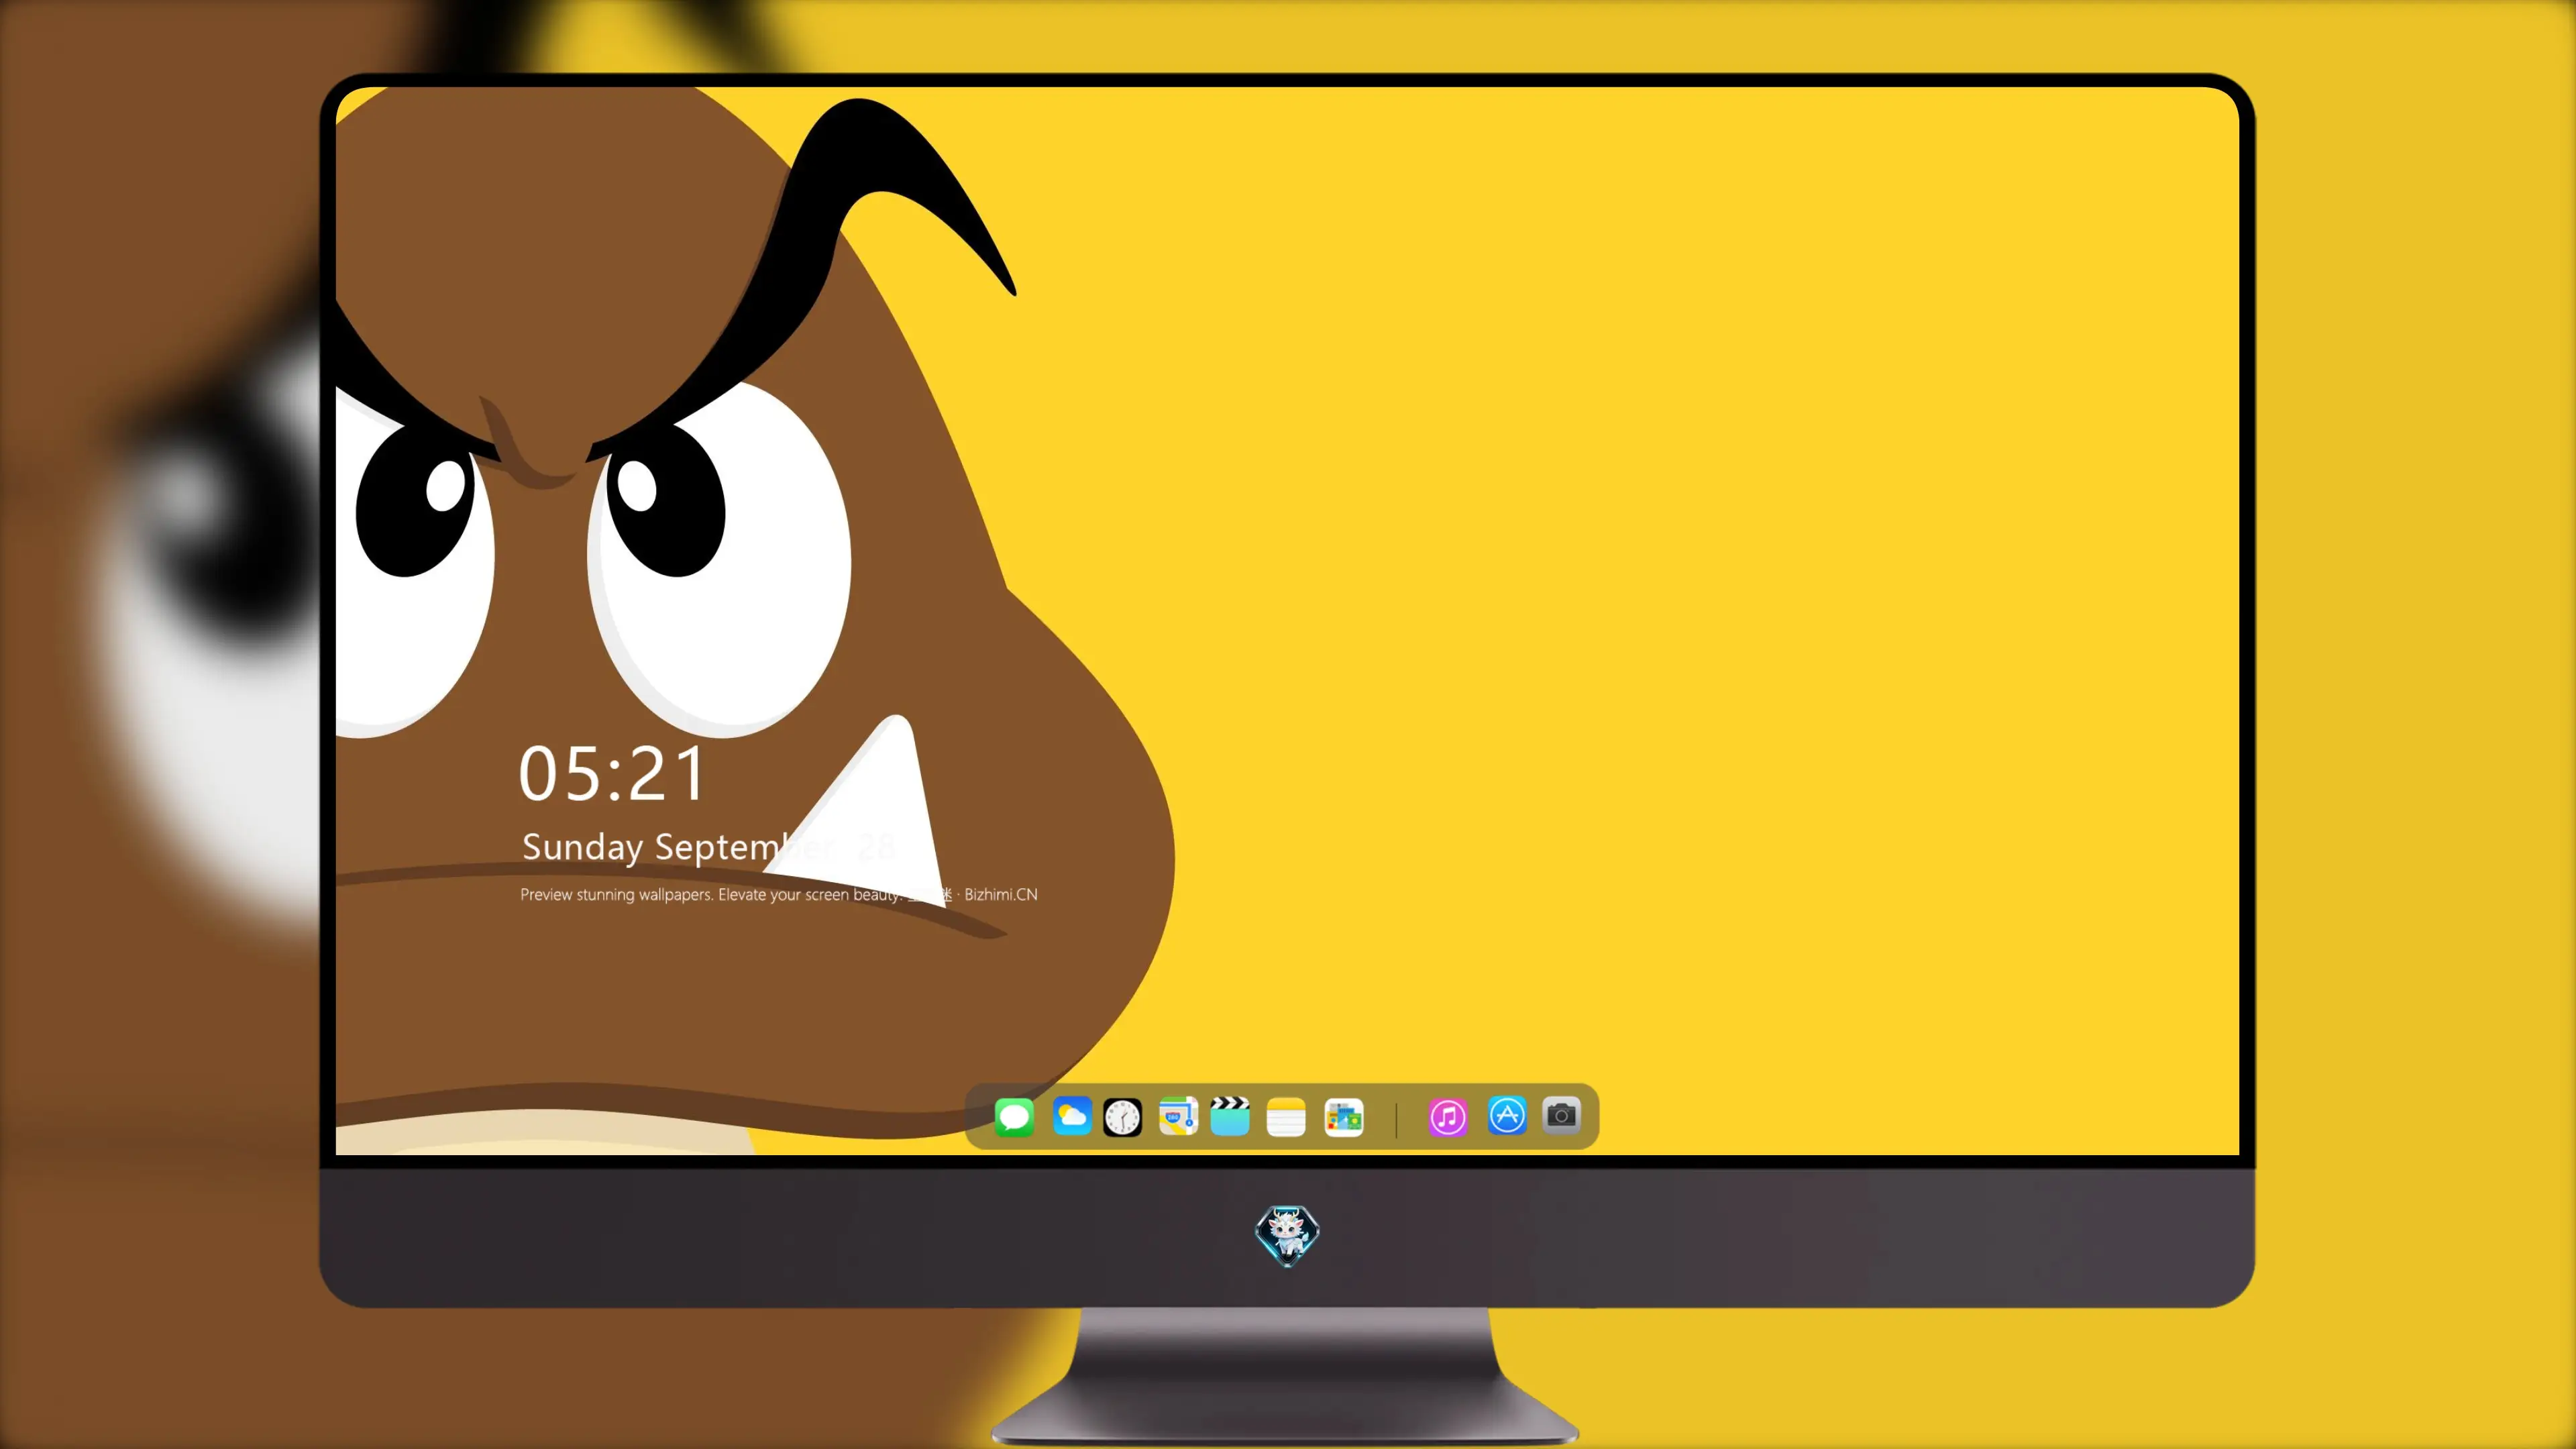The image size is (2576, 1449).
Task: Open the Clock app in the dock
Action: 1122,1117
